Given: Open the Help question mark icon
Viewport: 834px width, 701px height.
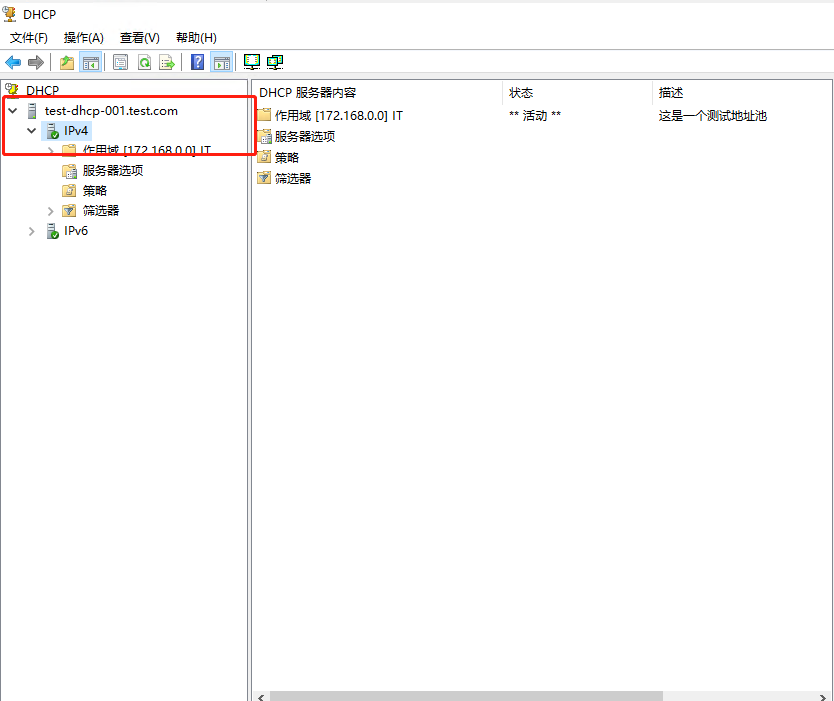Looking at the screenshot, I should [x=197, y=63].
